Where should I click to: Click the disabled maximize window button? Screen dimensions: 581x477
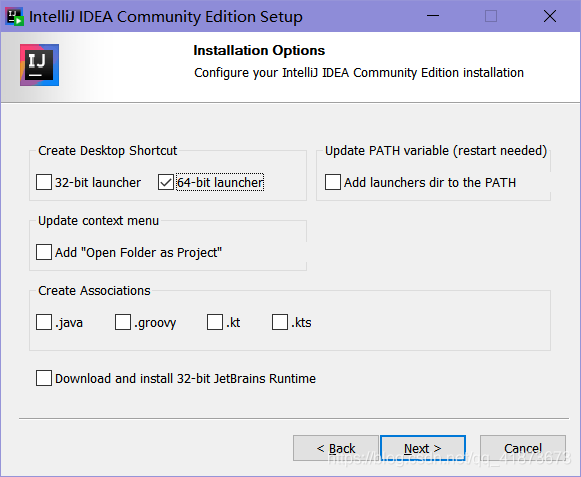pyautogui.click(x=491, y=16)
